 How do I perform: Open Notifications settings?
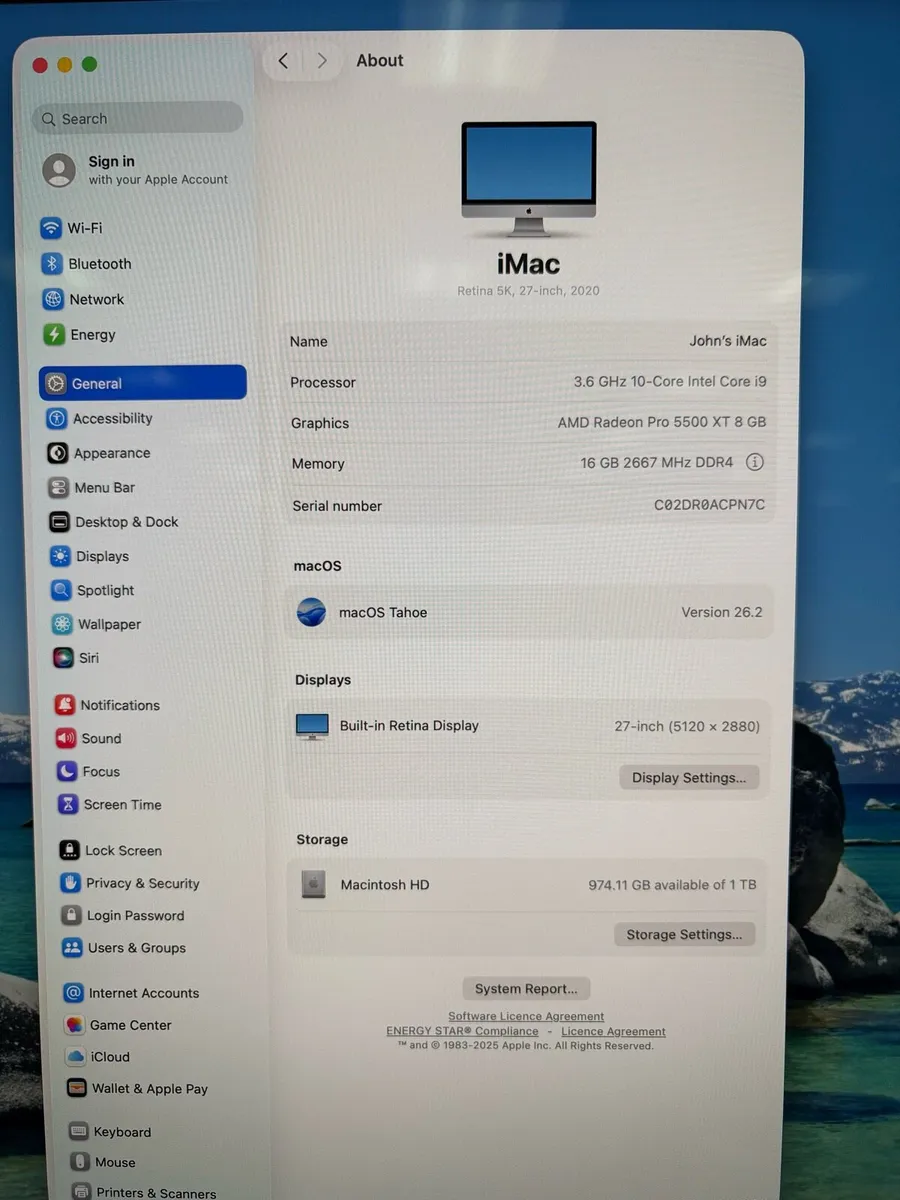[x=67, y=705]
